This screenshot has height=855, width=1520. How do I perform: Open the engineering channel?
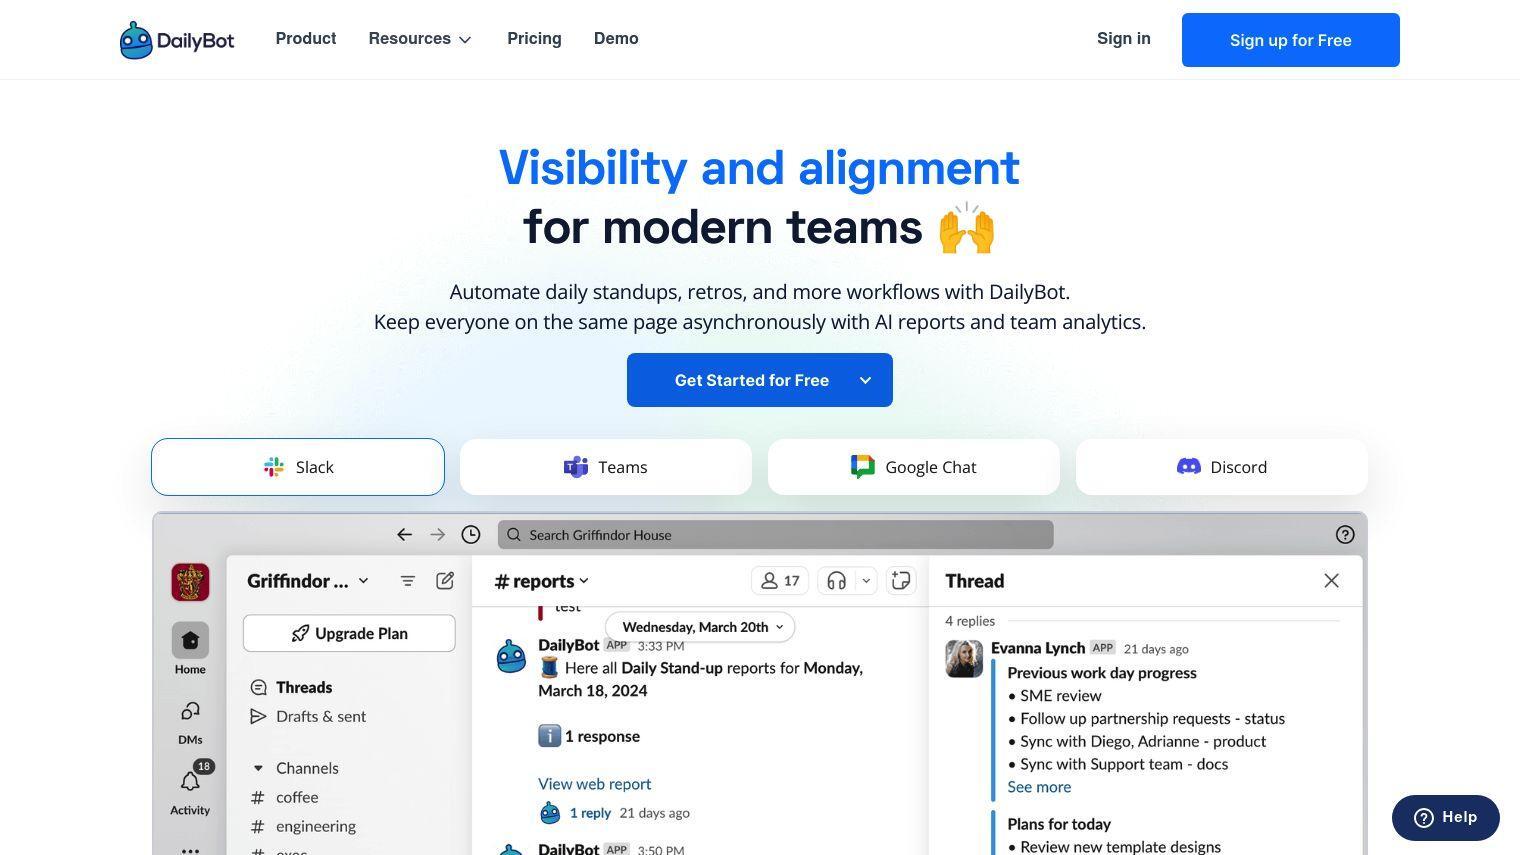[316, 826]
